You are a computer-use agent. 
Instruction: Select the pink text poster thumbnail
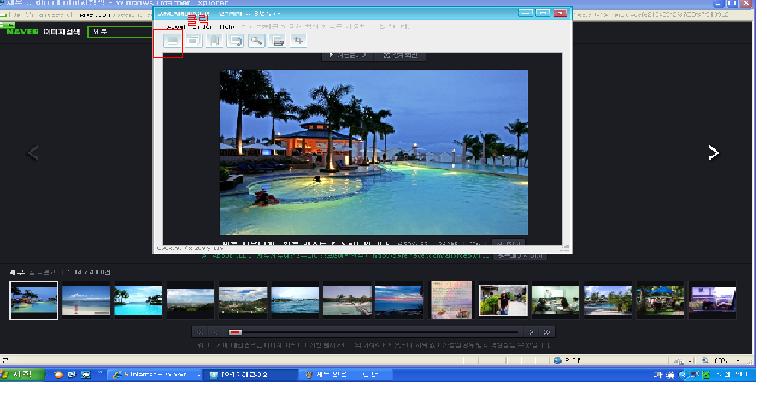[x=451, y=300]
